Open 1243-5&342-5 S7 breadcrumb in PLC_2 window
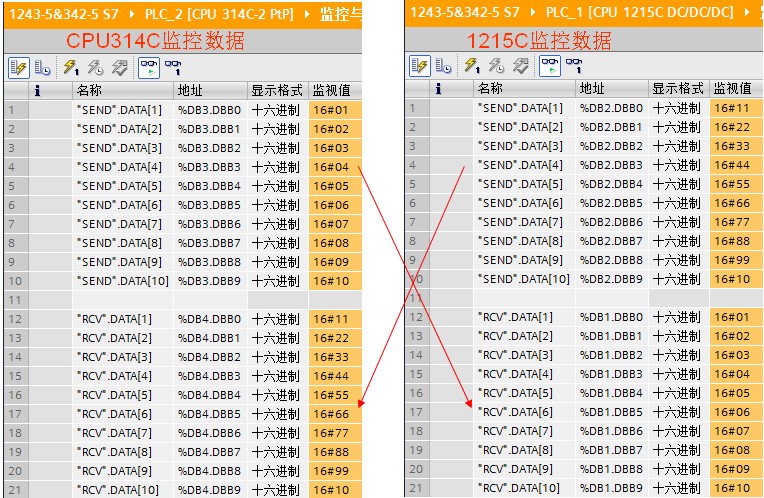This screenshot has width=764, height=498. click(65, 14)
